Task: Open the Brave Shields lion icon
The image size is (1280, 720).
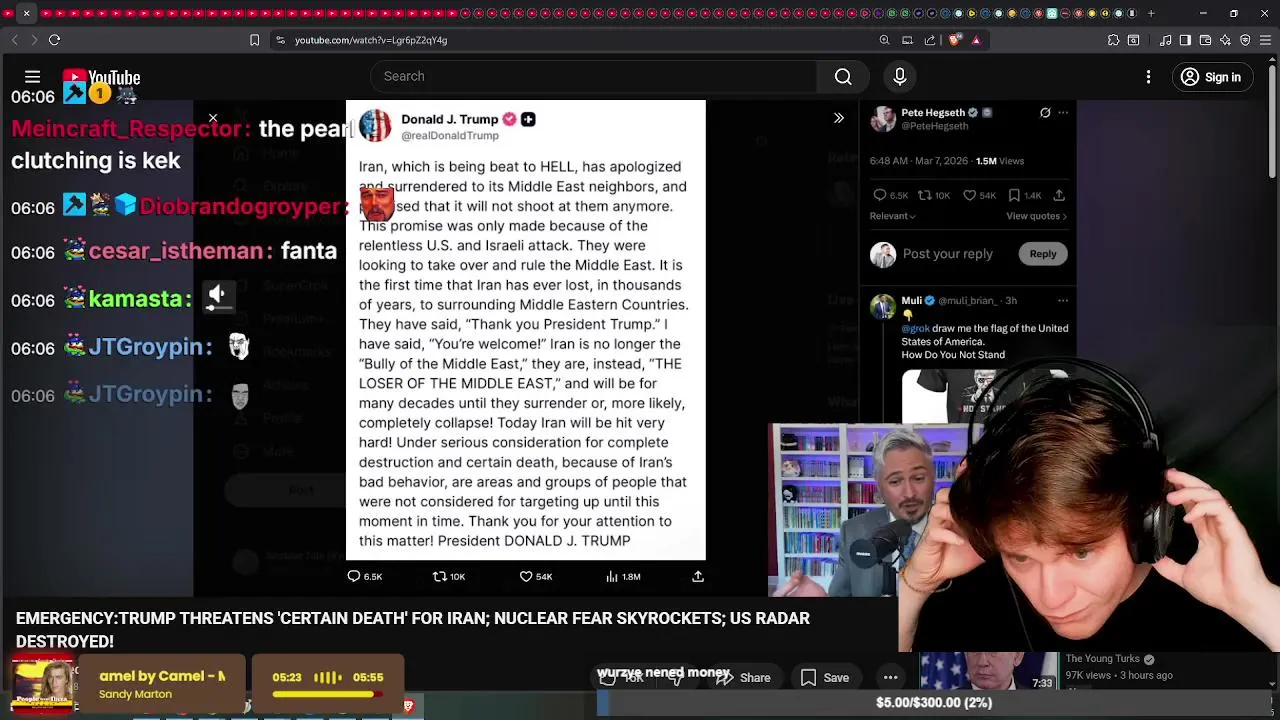Action: tap(954, 40)
